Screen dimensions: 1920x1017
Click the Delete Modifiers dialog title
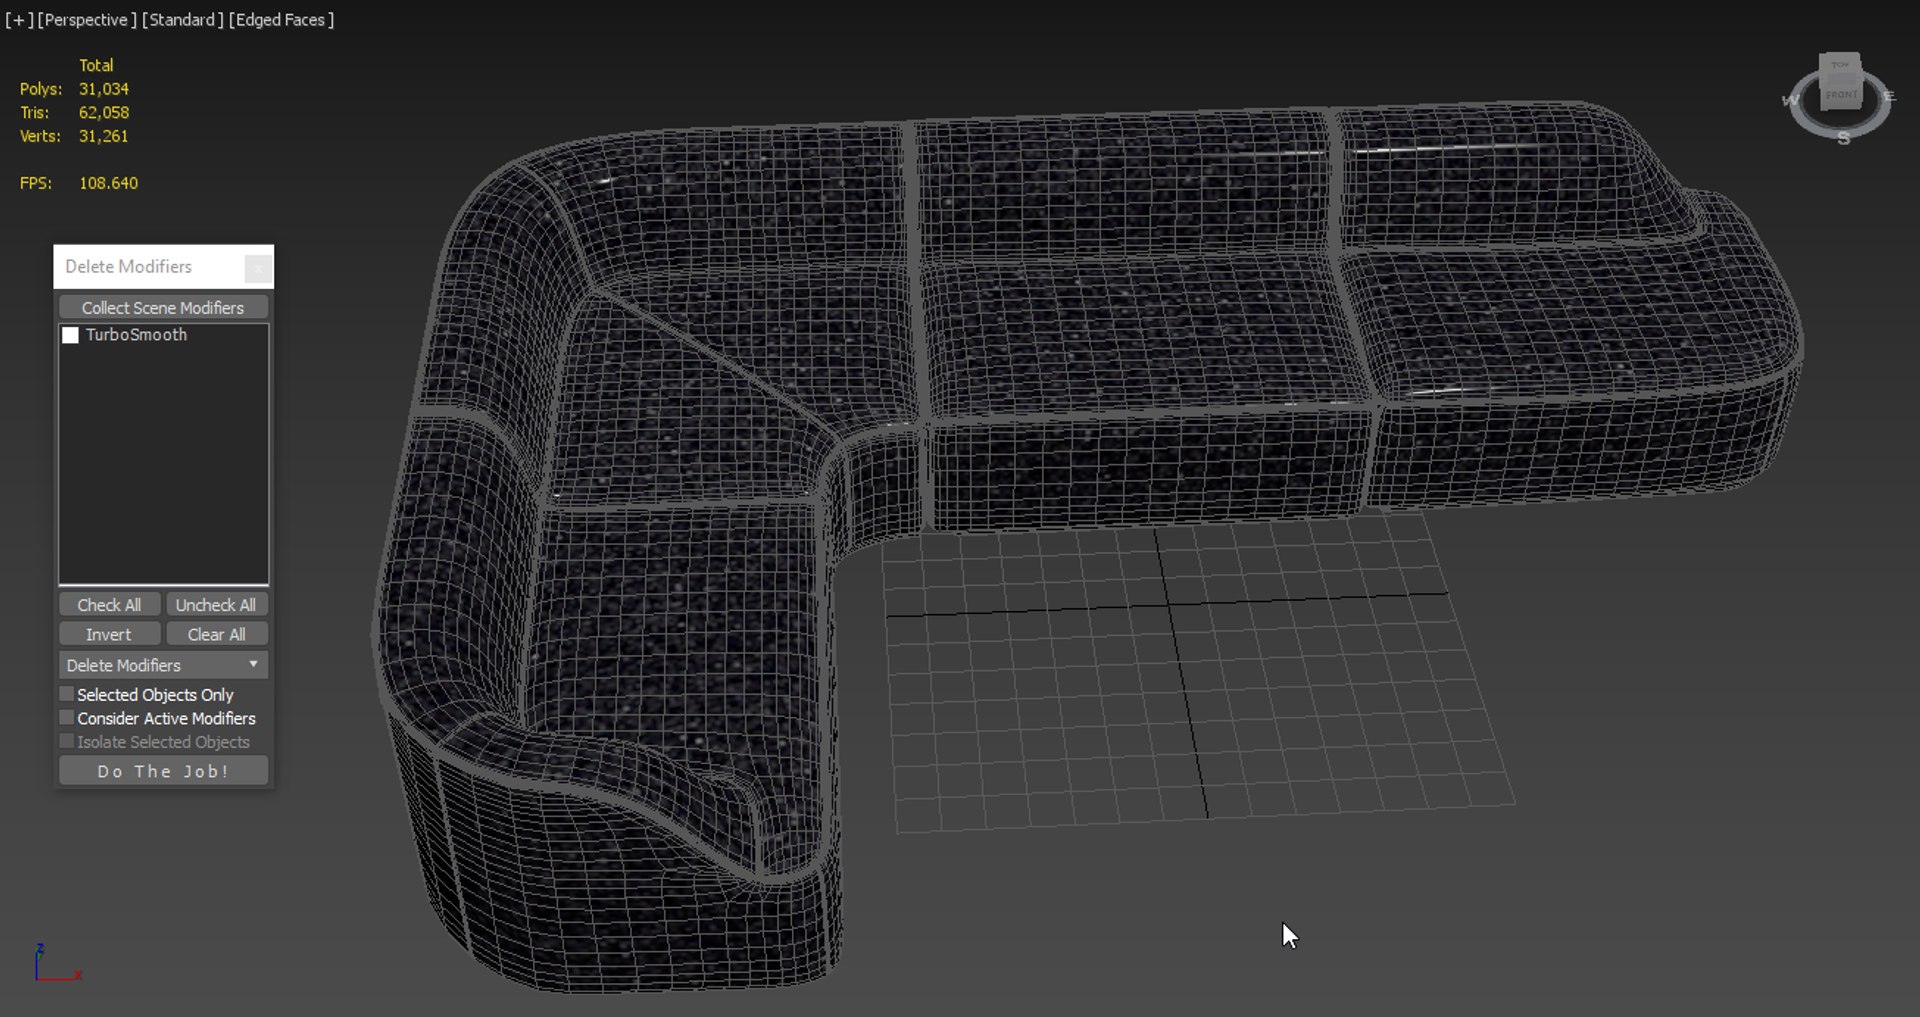128,267
